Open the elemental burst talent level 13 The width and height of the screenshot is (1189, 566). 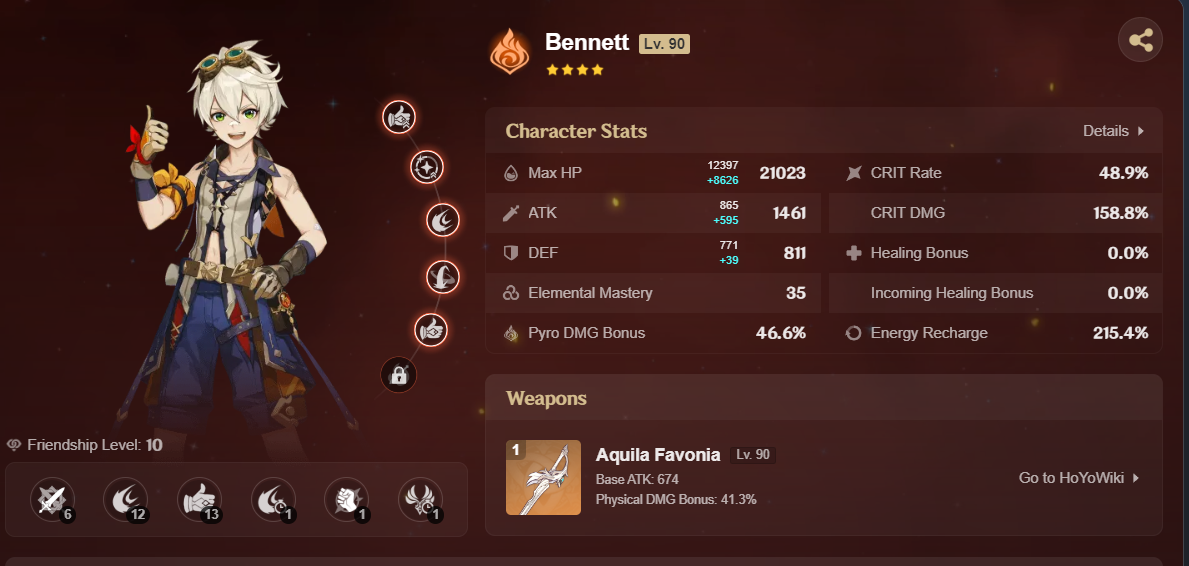pos(200,500)
